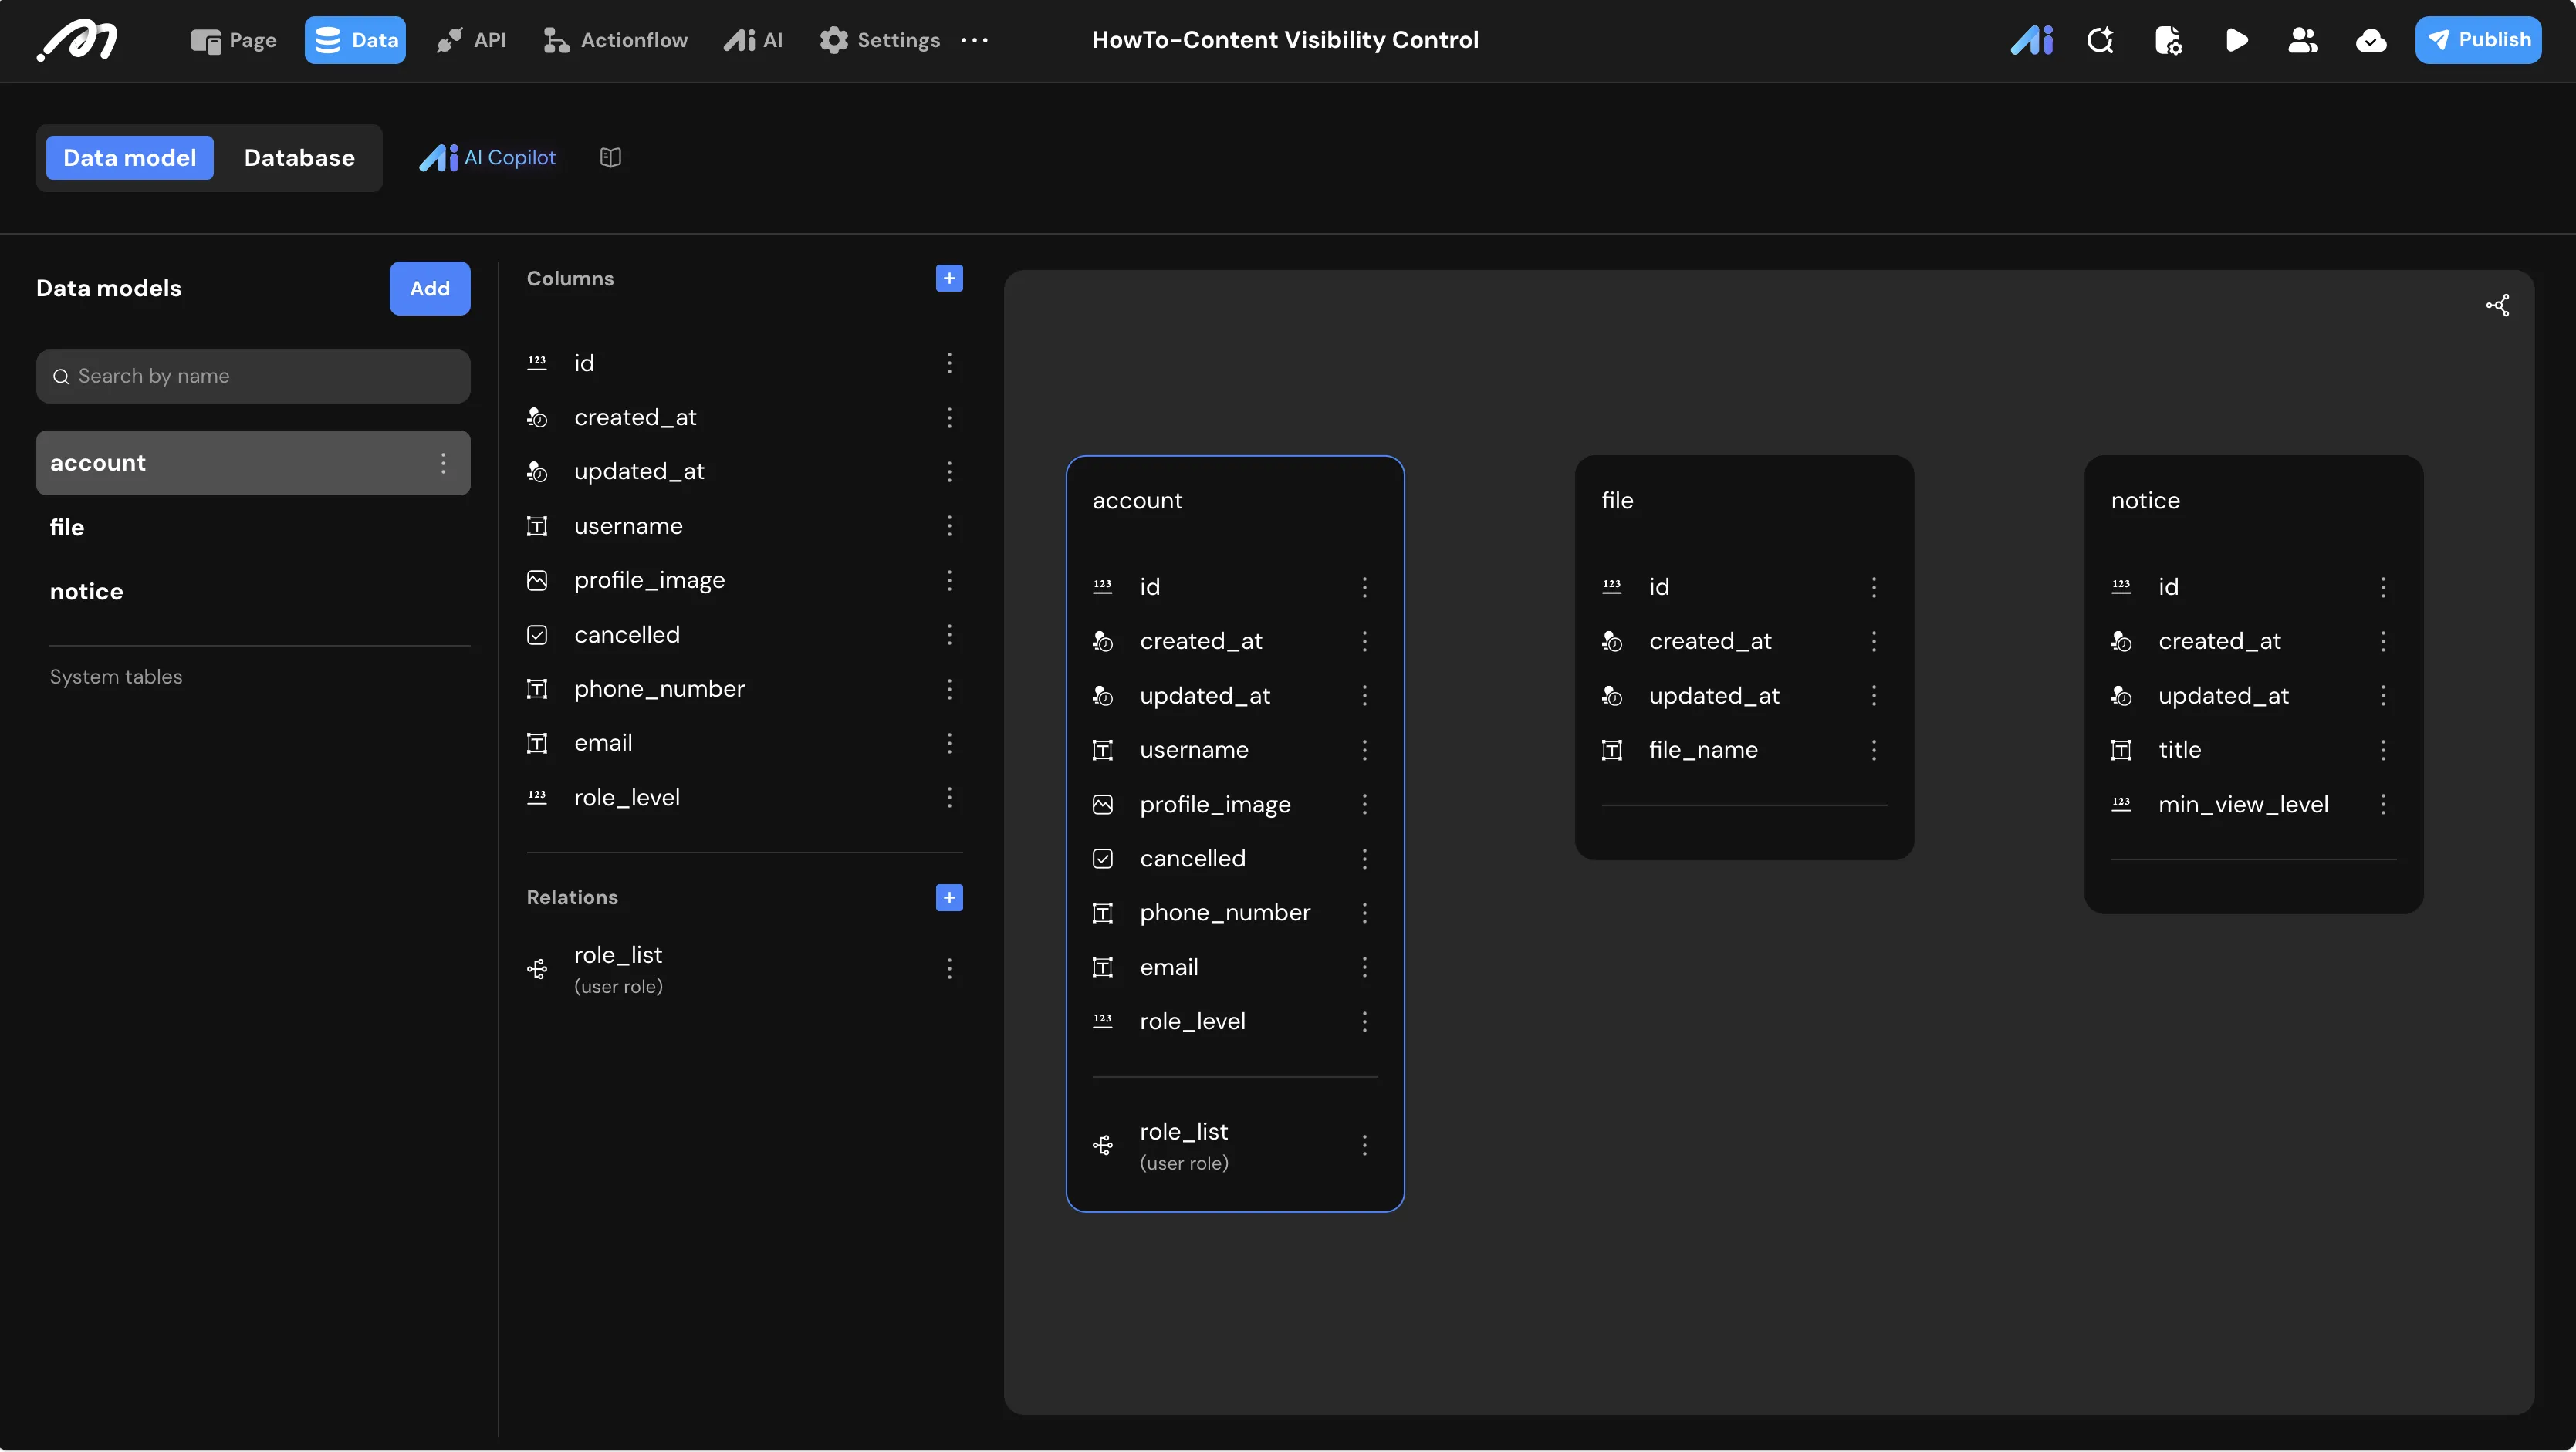This screenshot has width=2576, height=1452.
Task: Open account model options menu in sidebar
Action: pyautogui.click(x=443, y=463)
